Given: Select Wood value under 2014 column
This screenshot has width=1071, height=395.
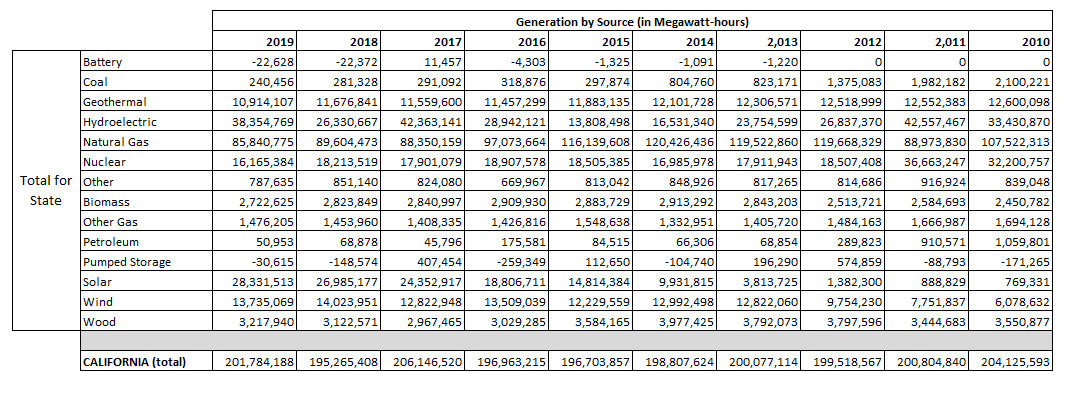Looking at the screenshot, I should (674, 321).
